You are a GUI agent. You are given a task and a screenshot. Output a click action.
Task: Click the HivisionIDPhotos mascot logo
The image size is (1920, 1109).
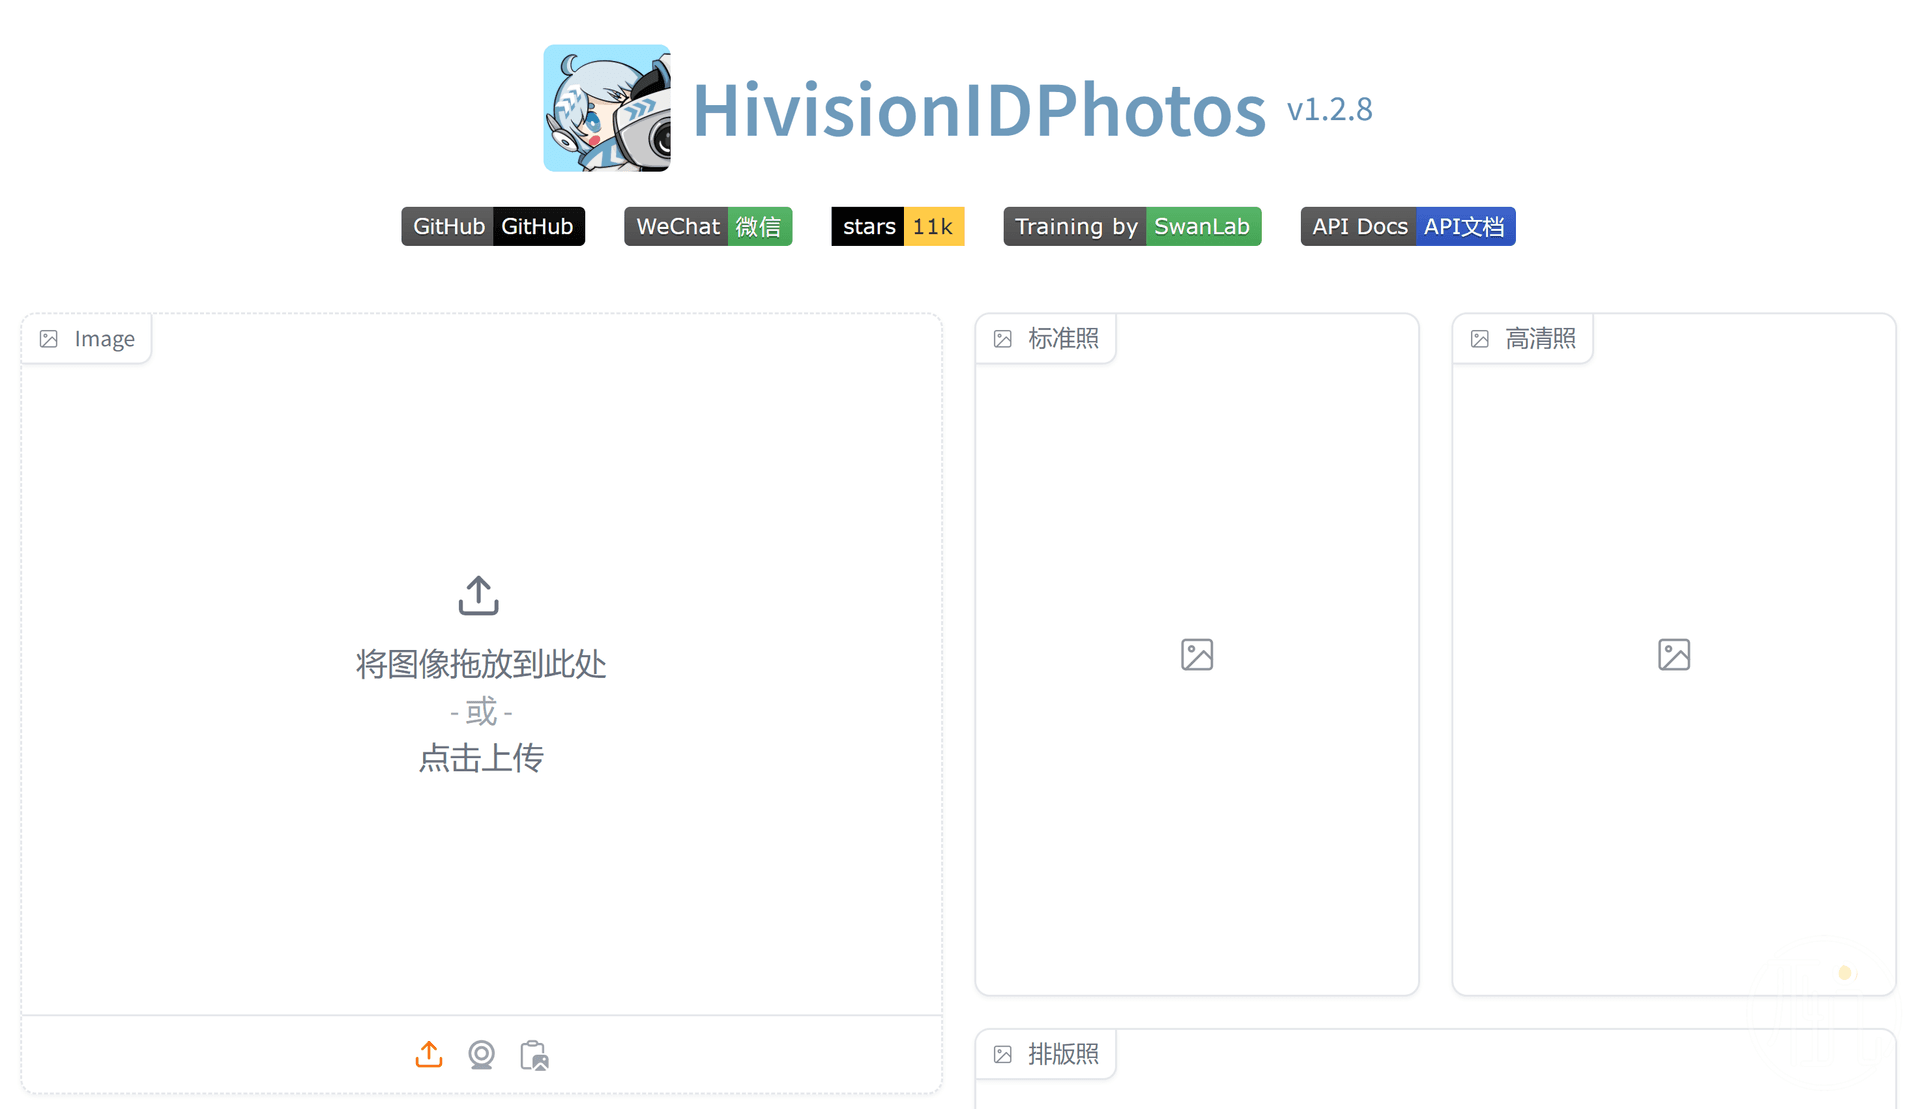(607, 108)
